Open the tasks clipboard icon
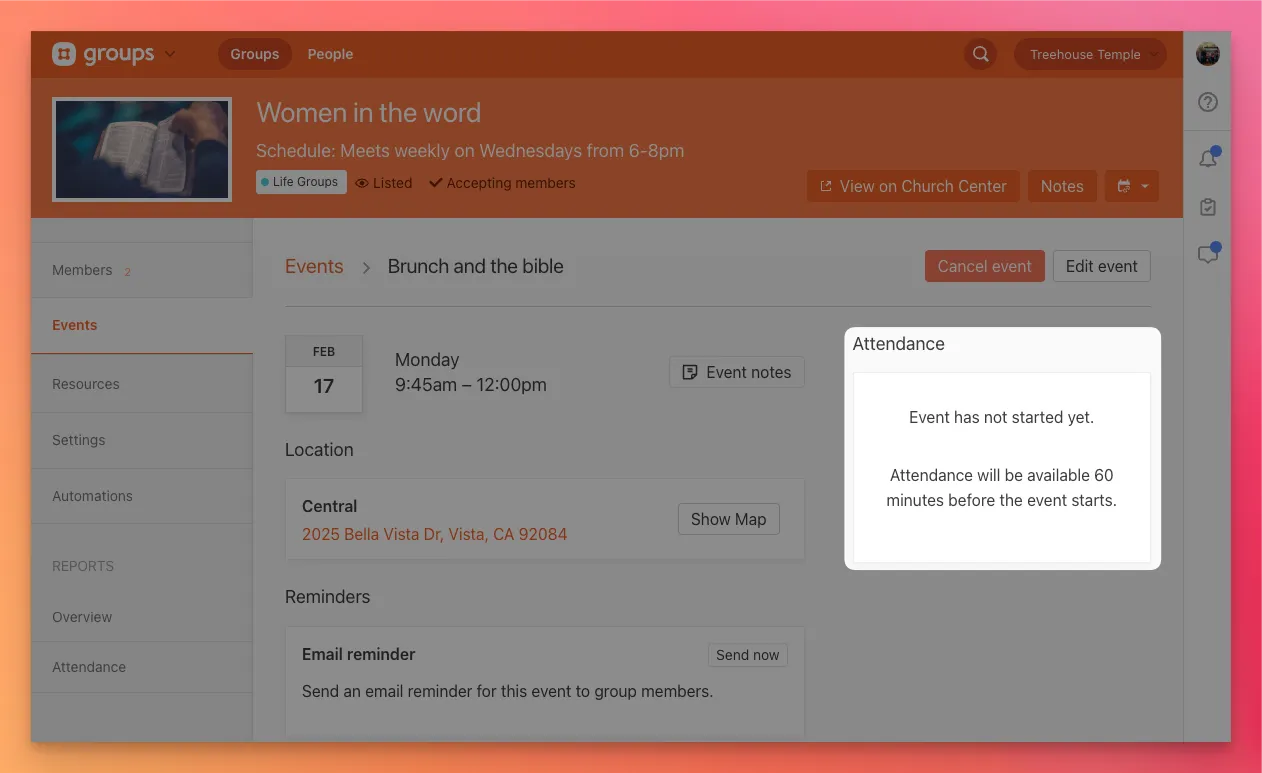 1207,207
